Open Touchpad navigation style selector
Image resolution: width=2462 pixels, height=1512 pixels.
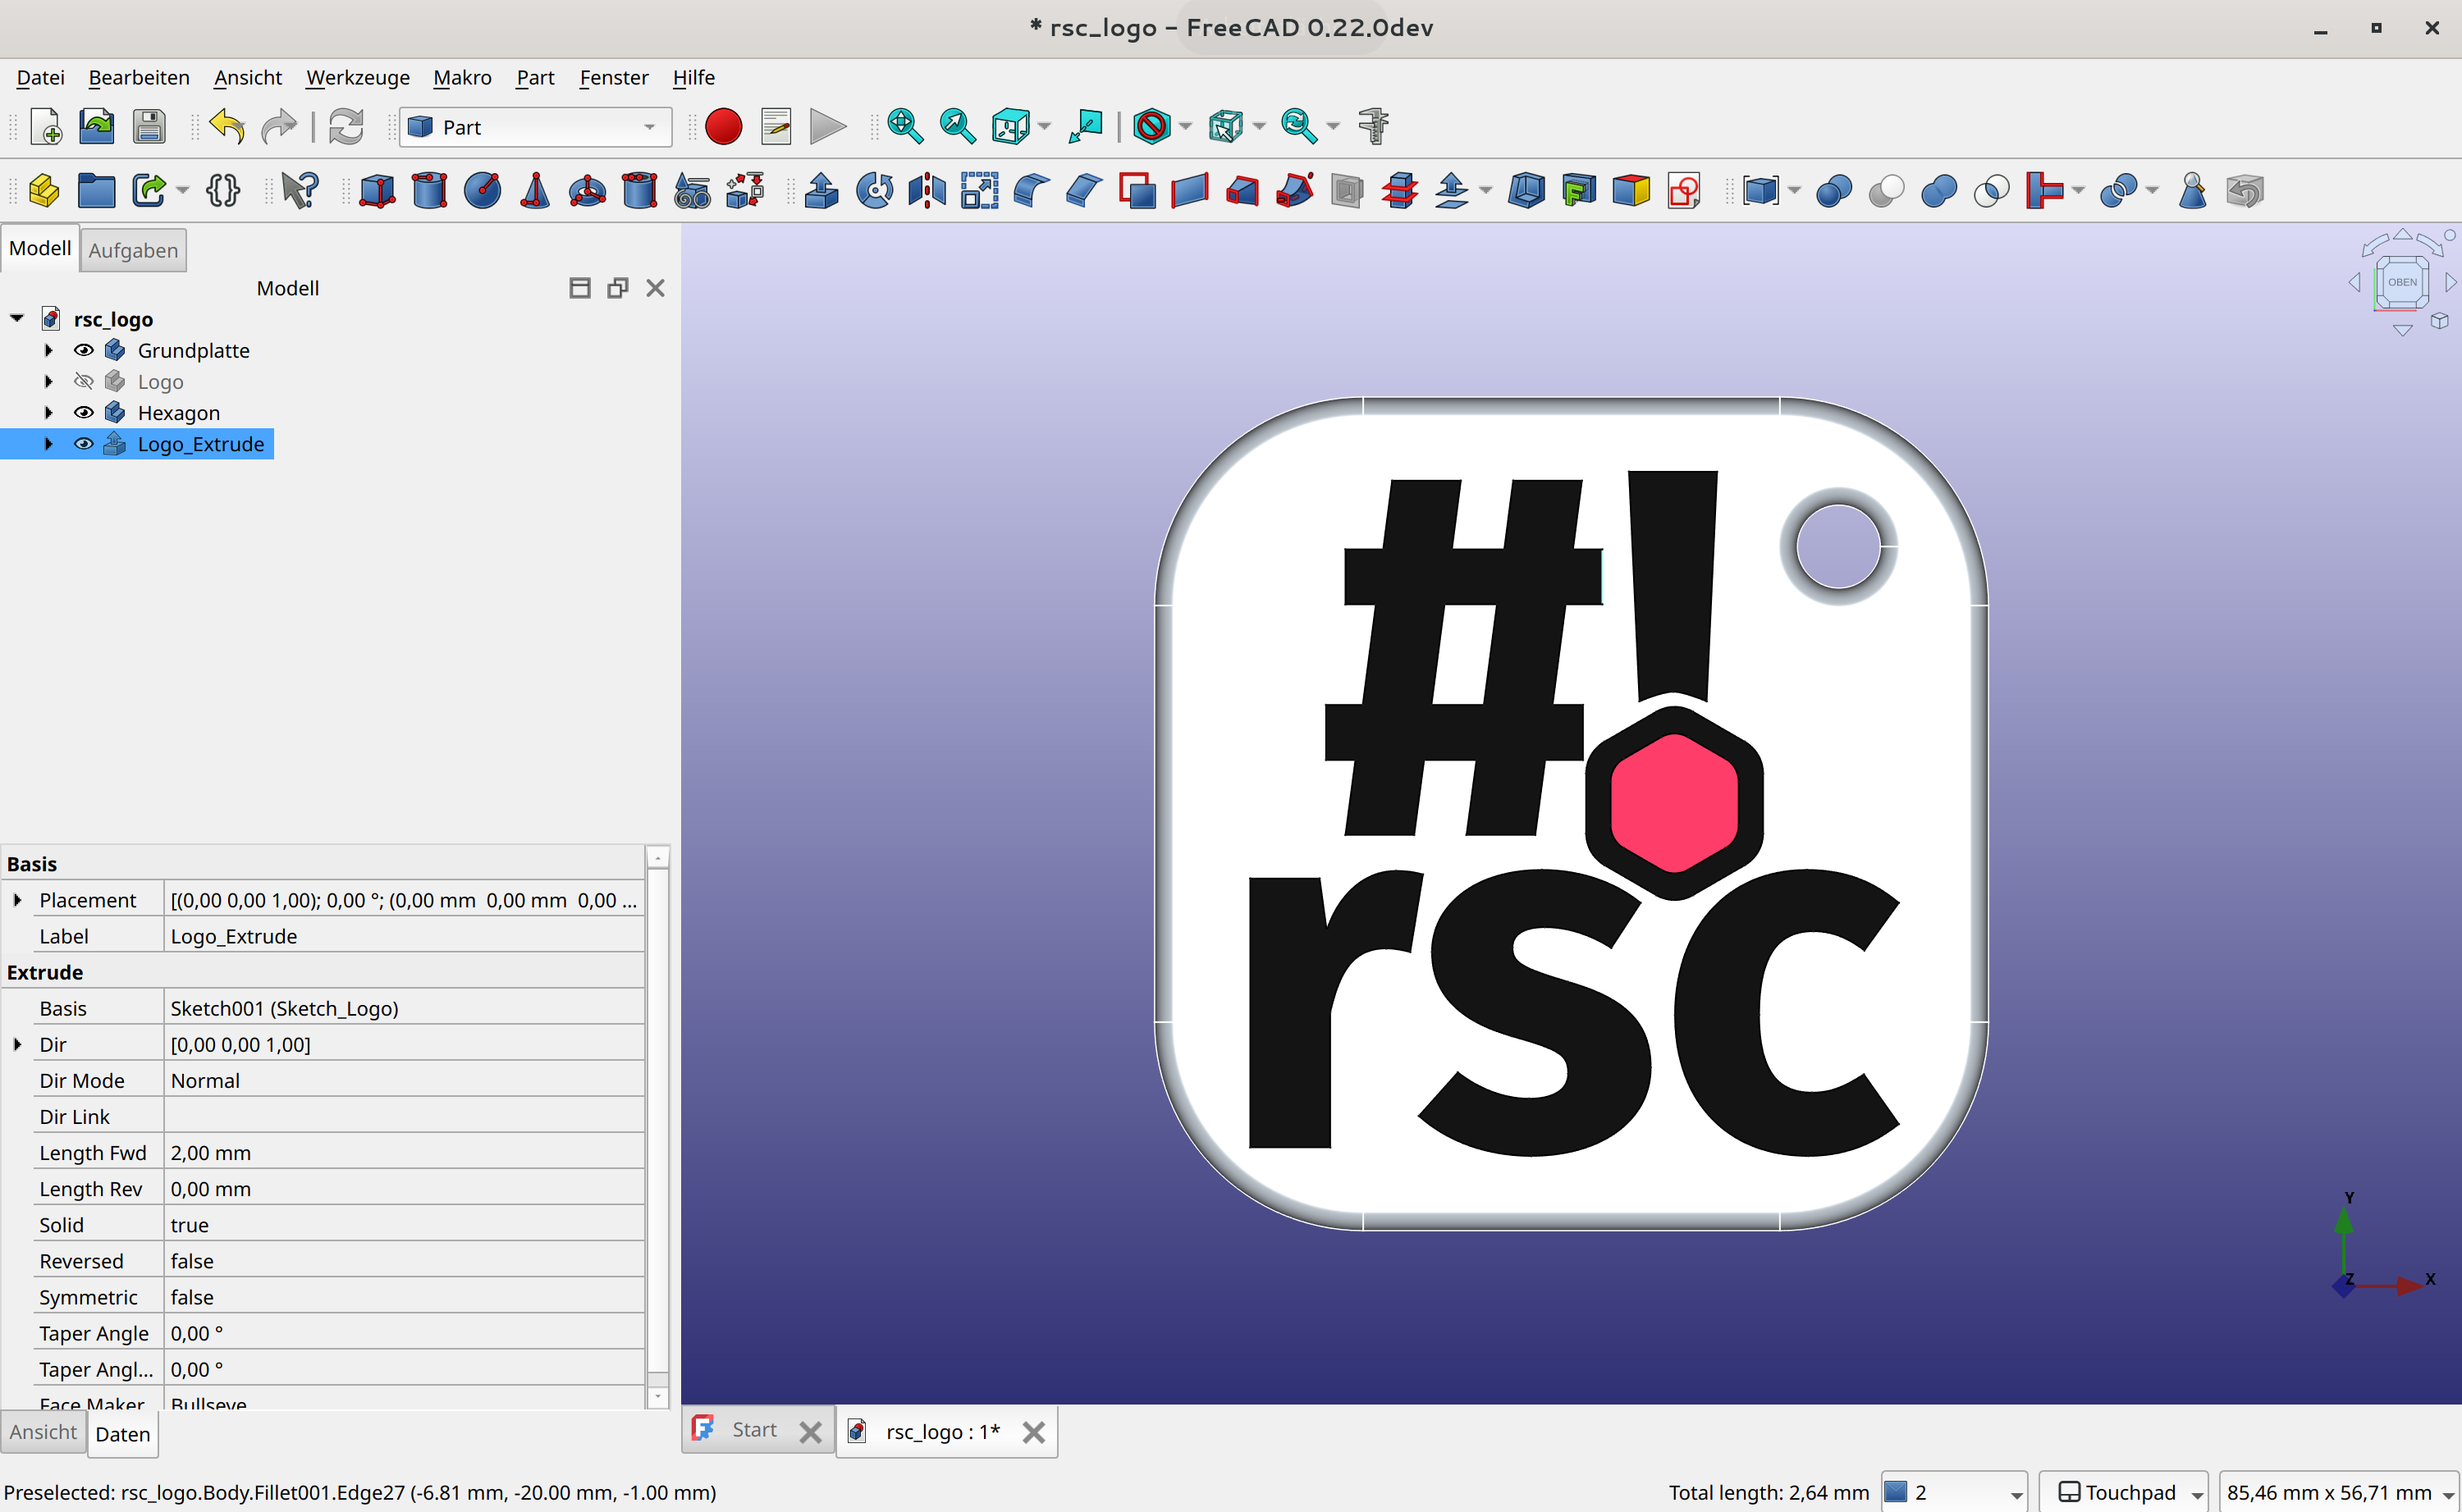tap(2125, 1492)
